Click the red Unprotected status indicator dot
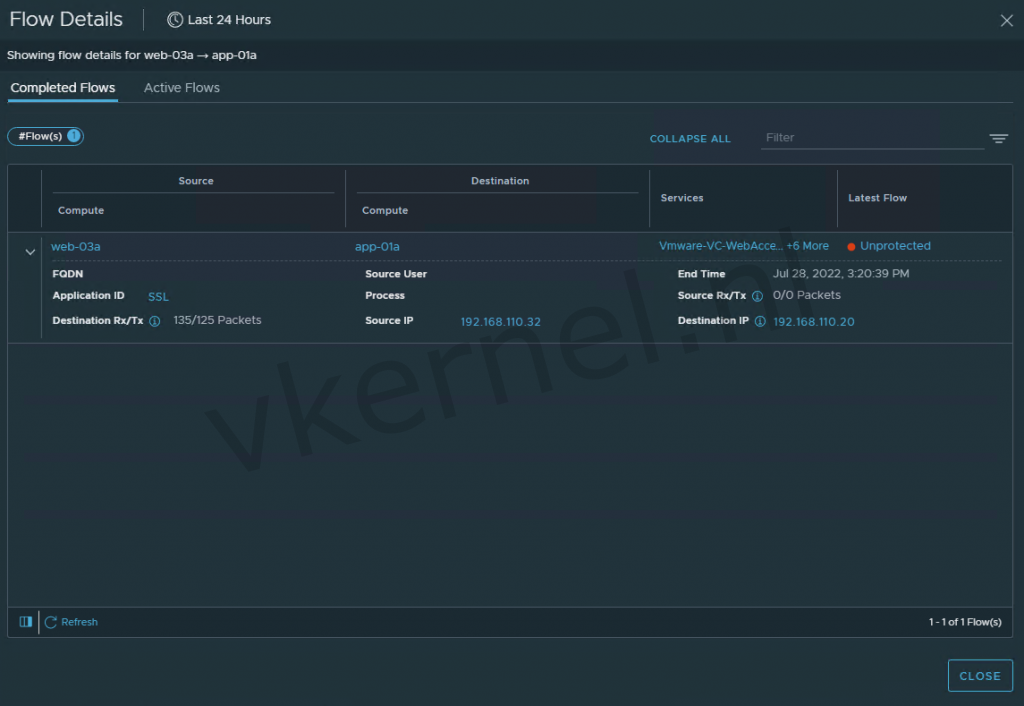This screenshot has width=1024, height=706. pyautogui.click(x=850, y=245)
